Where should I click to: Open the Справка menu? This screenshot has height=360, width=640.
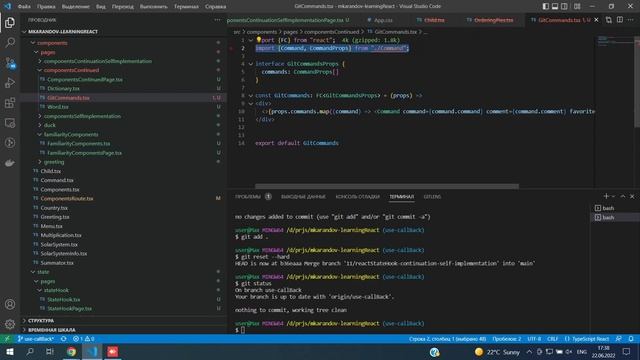216,7
